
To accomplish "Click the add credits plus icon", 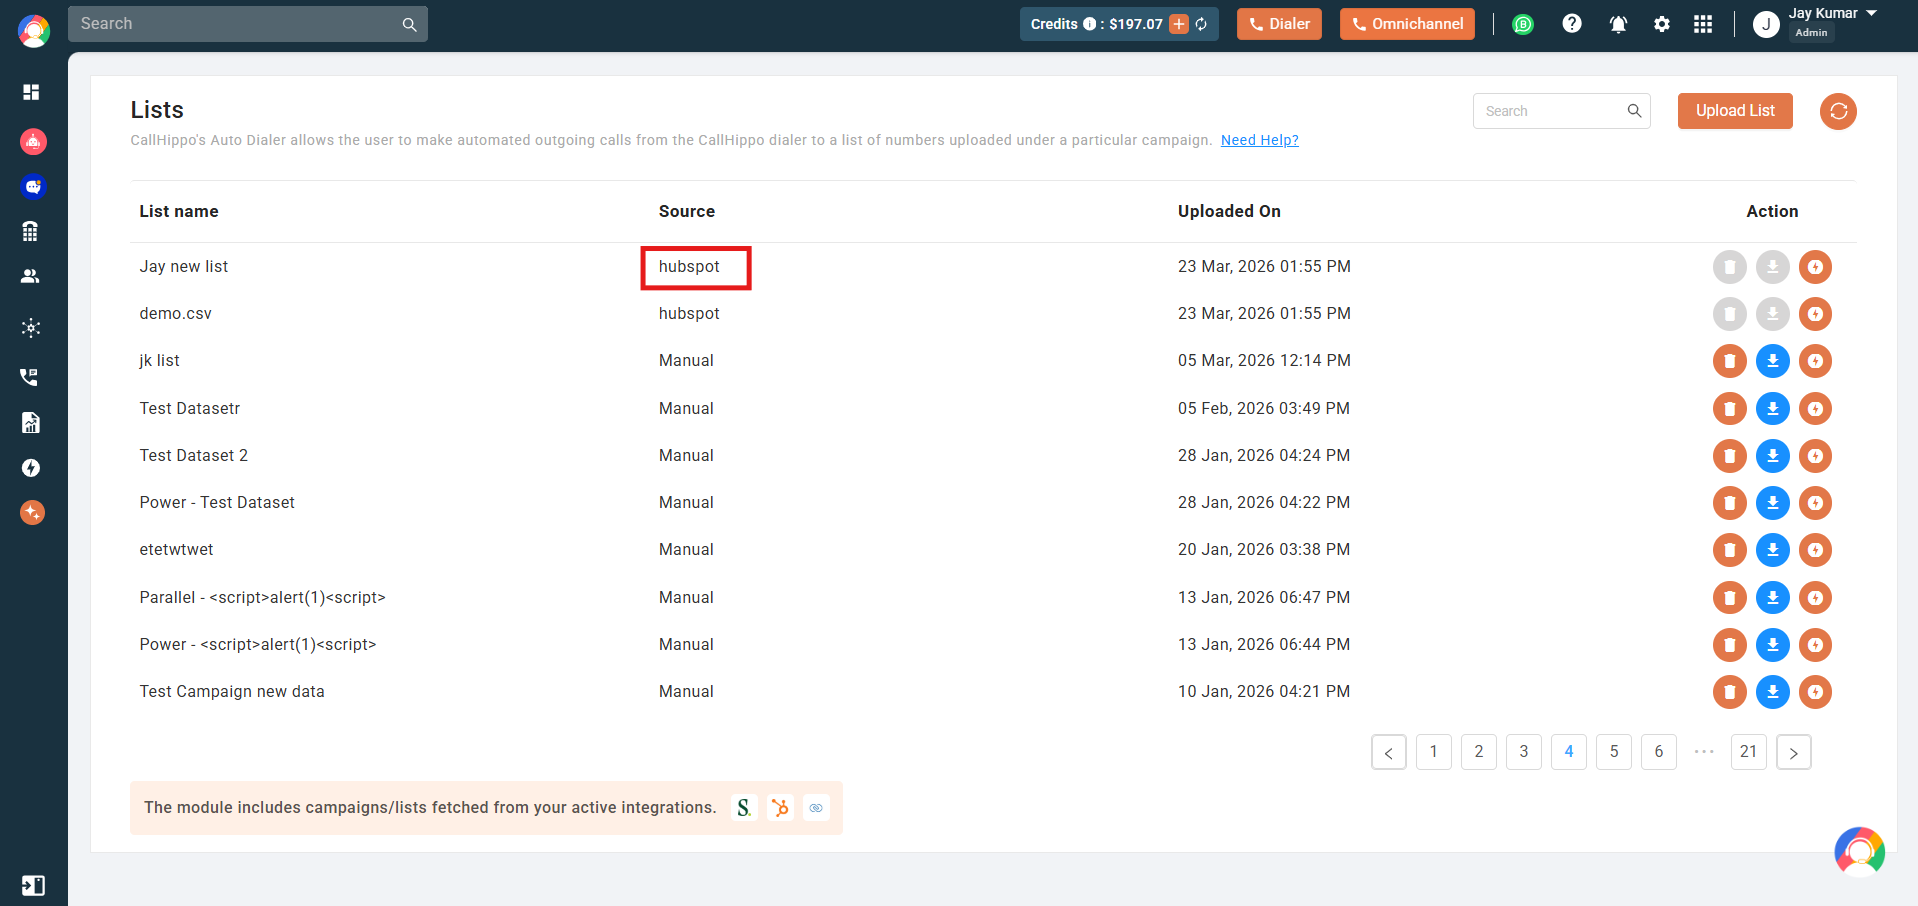I will pos(1179,24).
